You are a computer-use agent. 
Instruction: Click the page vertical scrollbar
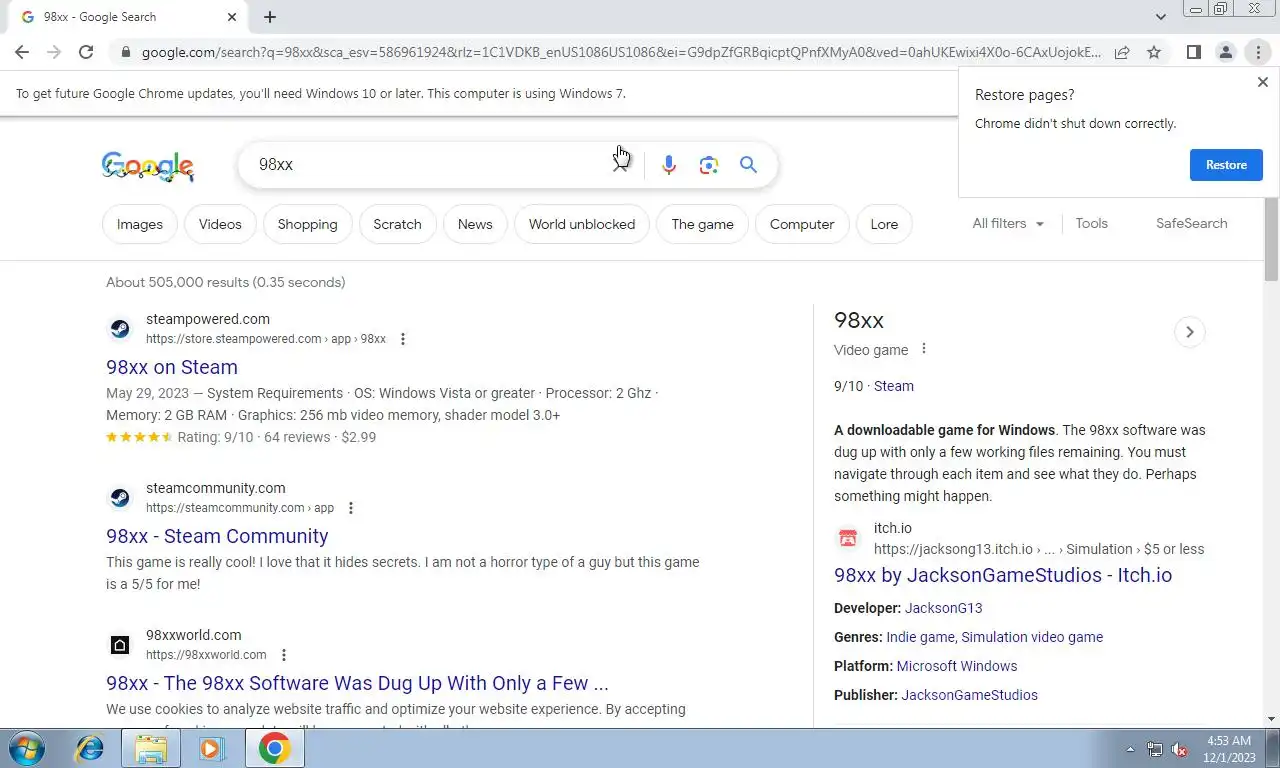click(x=1271, y=240)
